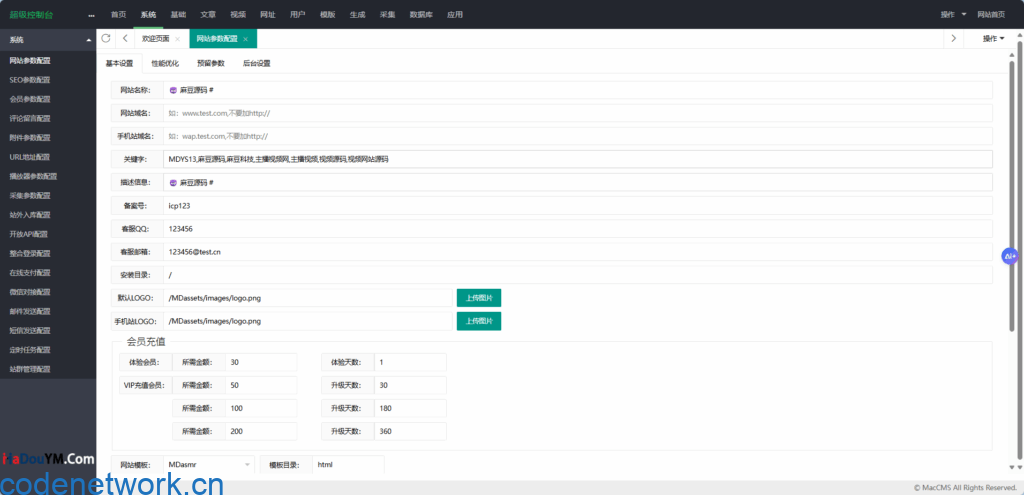Select the 基本设置 tab
1024x495 pixels.
pos(119,63)
